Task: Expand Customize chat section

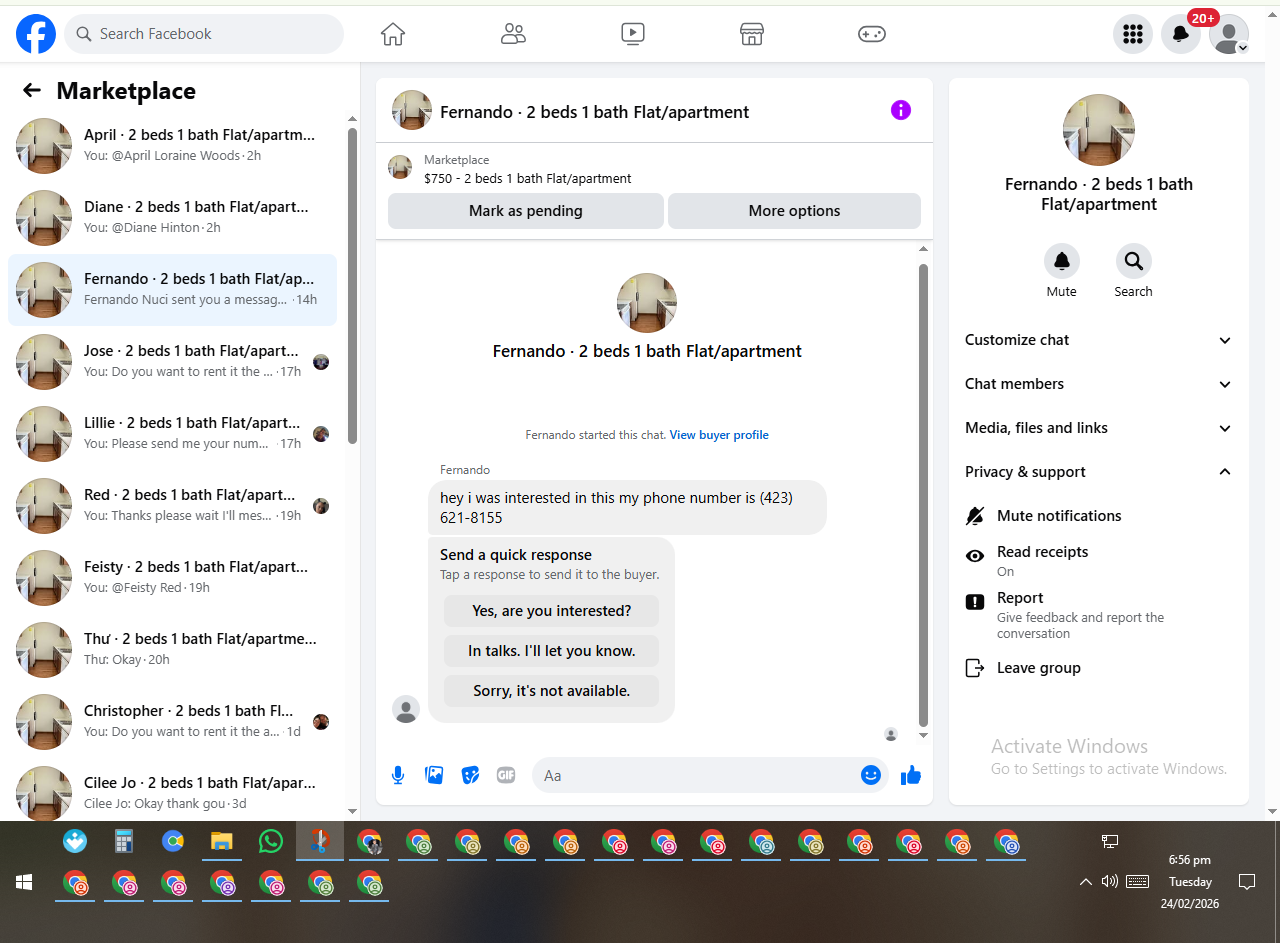Action: 1098,340
